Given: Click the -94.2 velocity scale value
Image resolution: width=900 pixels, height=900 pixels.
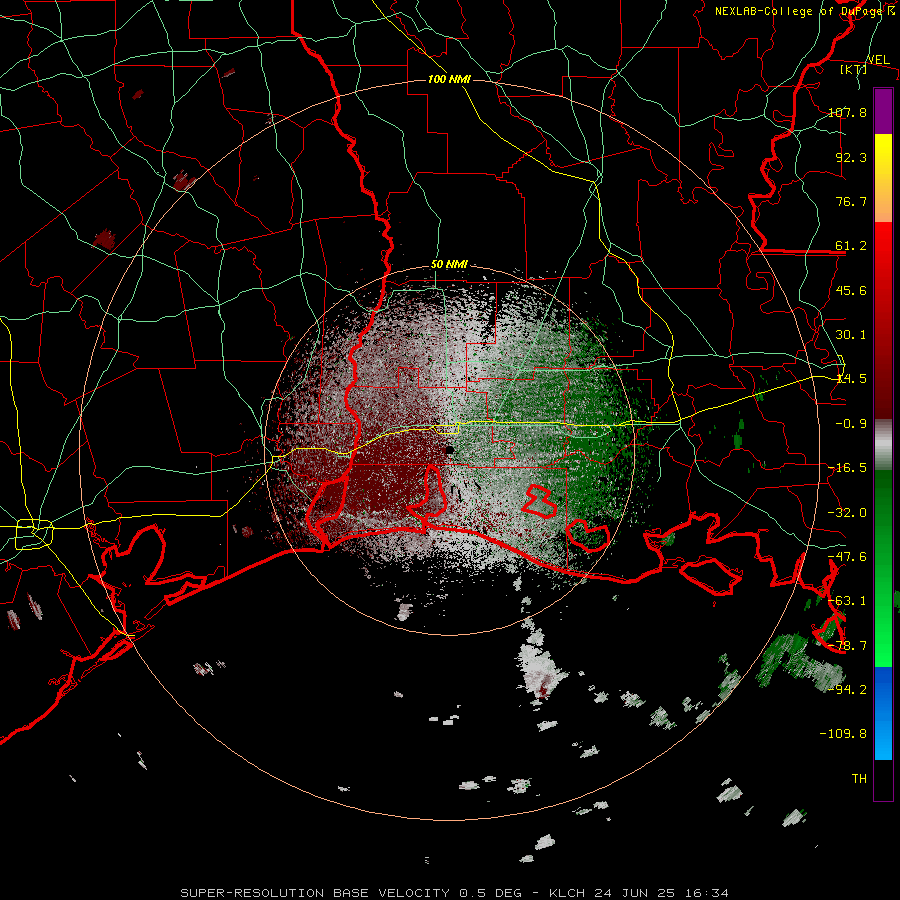Looking at the screenshot, I should [x=847, y=689].
